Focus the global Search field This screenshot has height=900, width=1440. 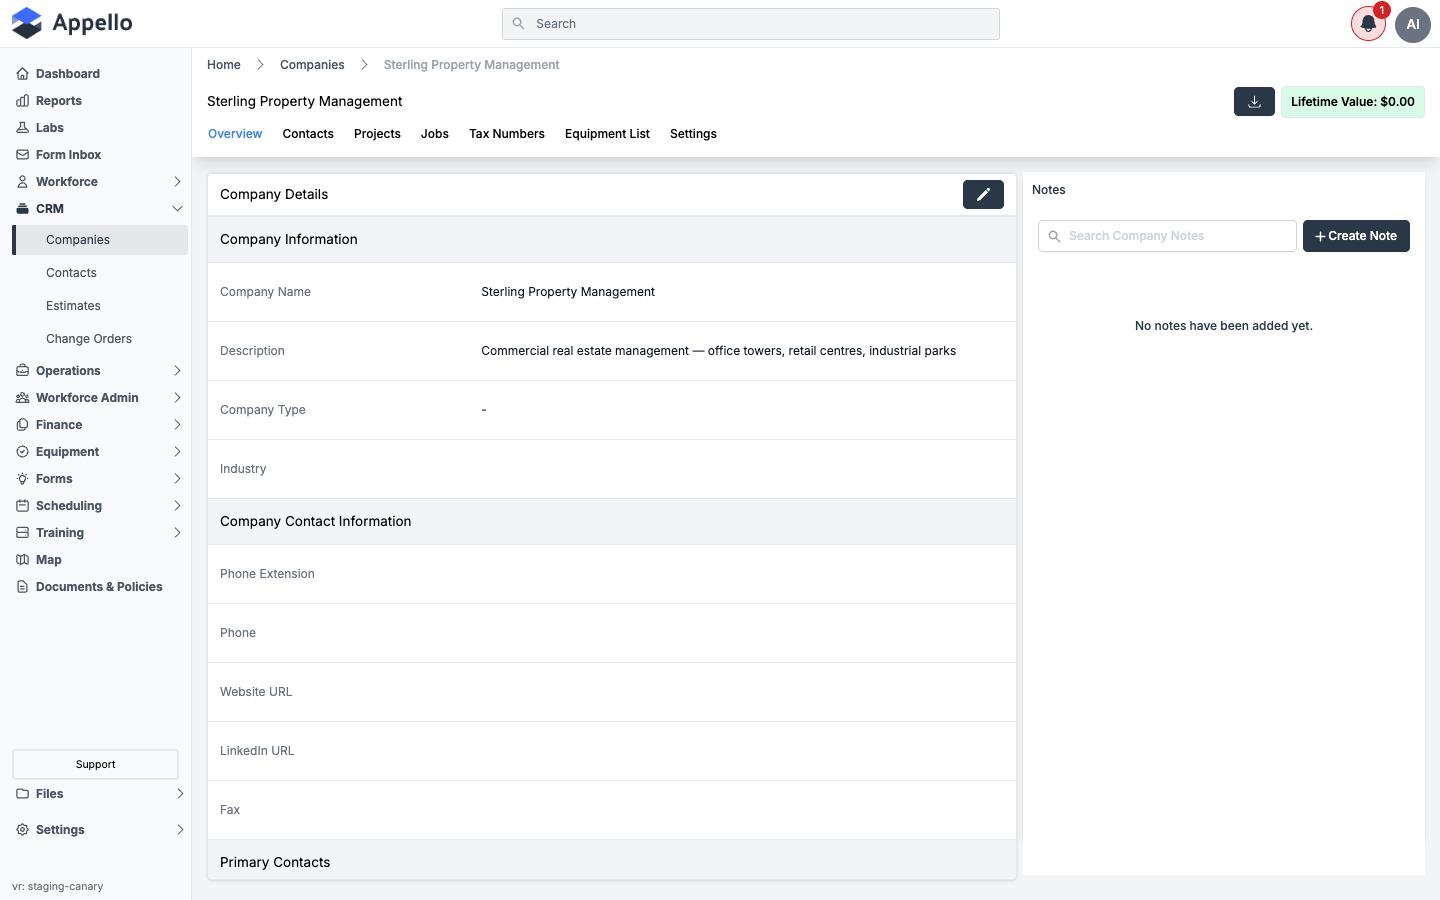click(751, 24)
